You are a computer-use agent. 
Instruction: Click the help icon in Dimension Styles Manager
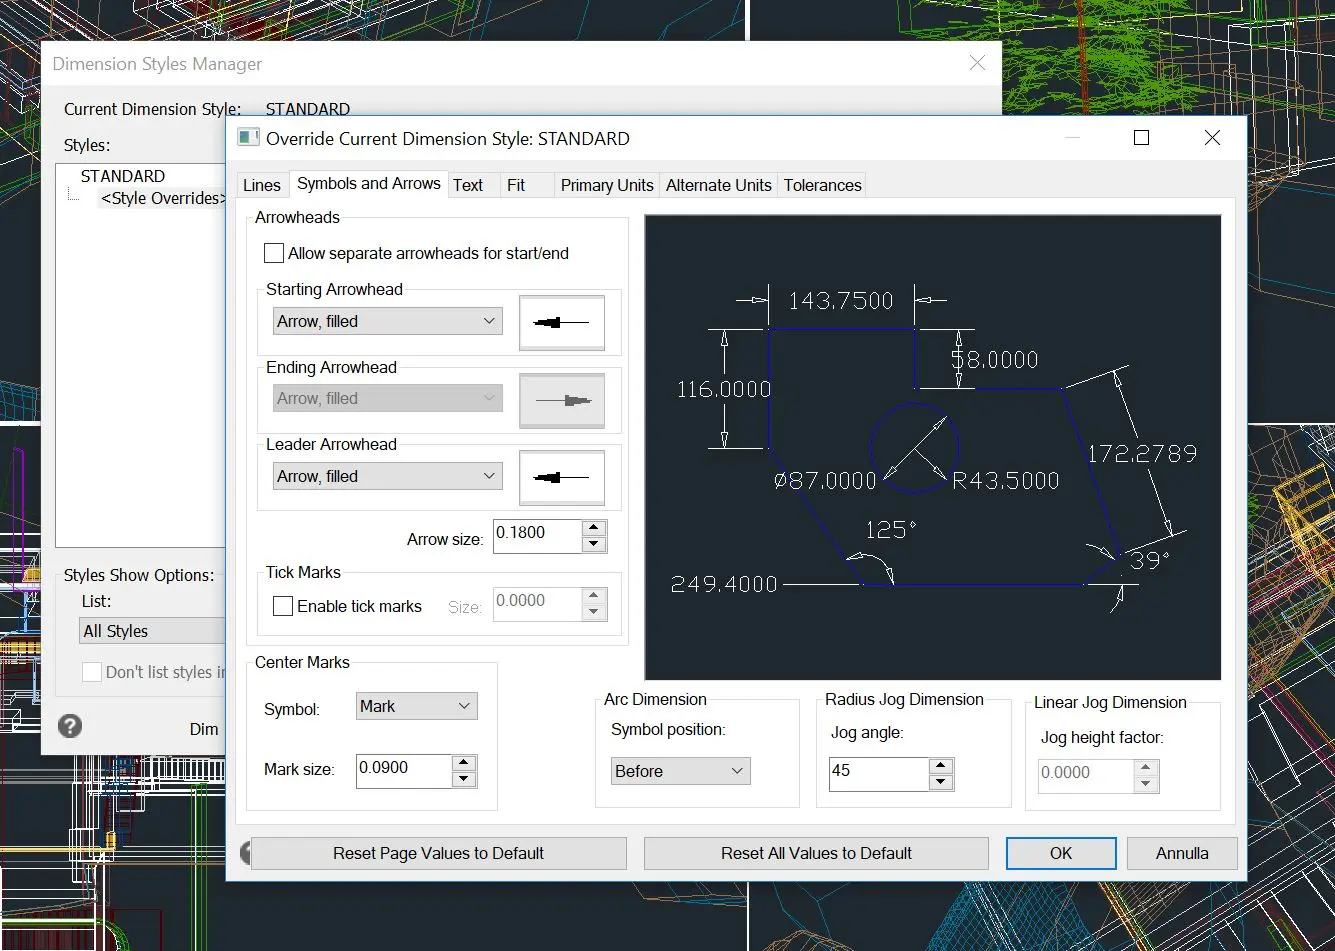[70, 726]
